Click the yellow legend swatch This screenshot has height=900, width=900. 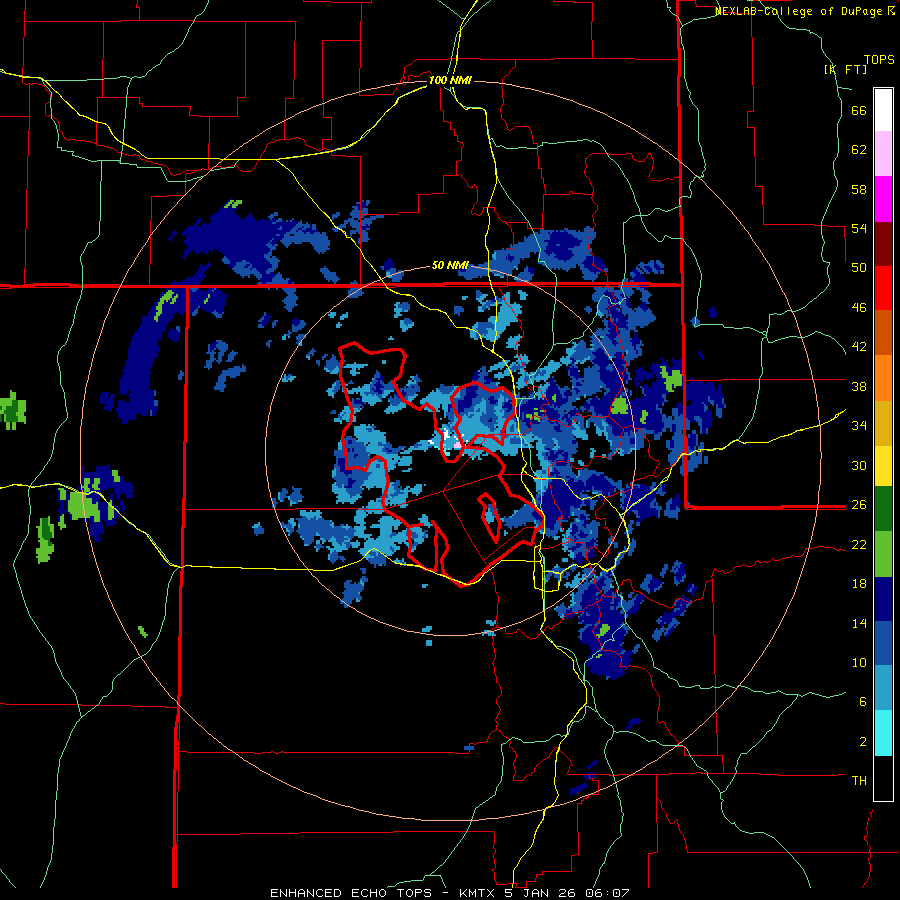(883, 467)
